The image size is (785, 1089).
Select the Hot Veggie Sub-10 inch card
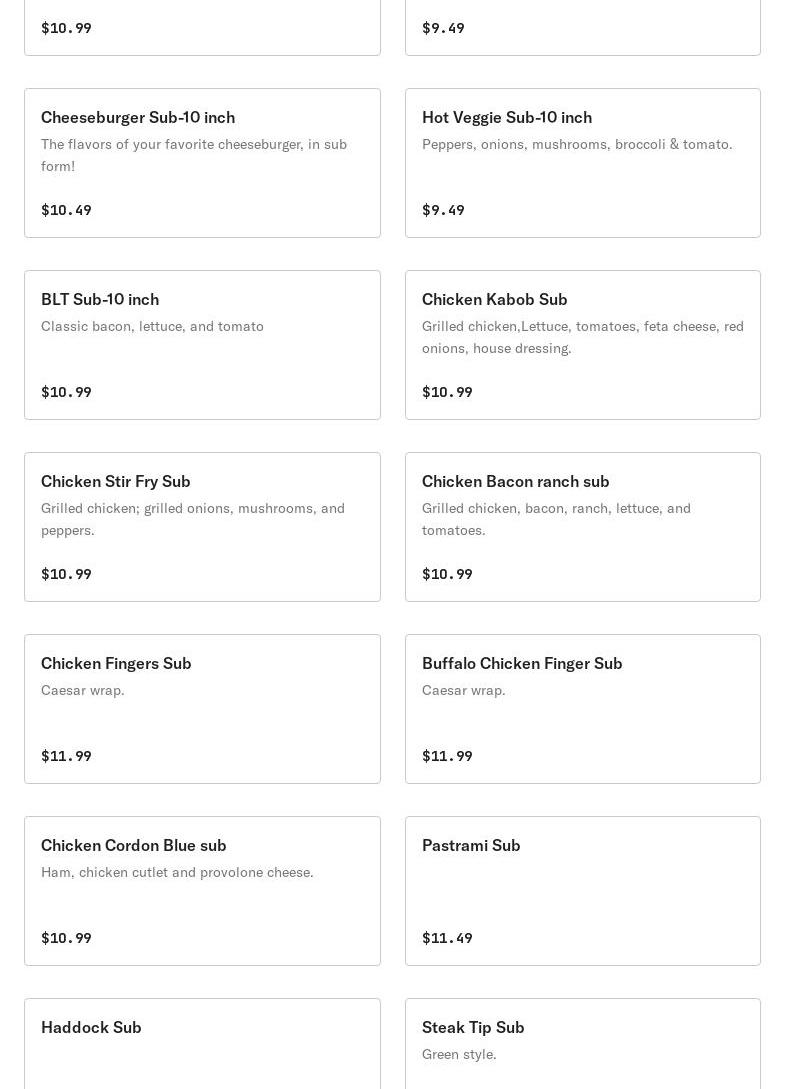pos(583,163)
